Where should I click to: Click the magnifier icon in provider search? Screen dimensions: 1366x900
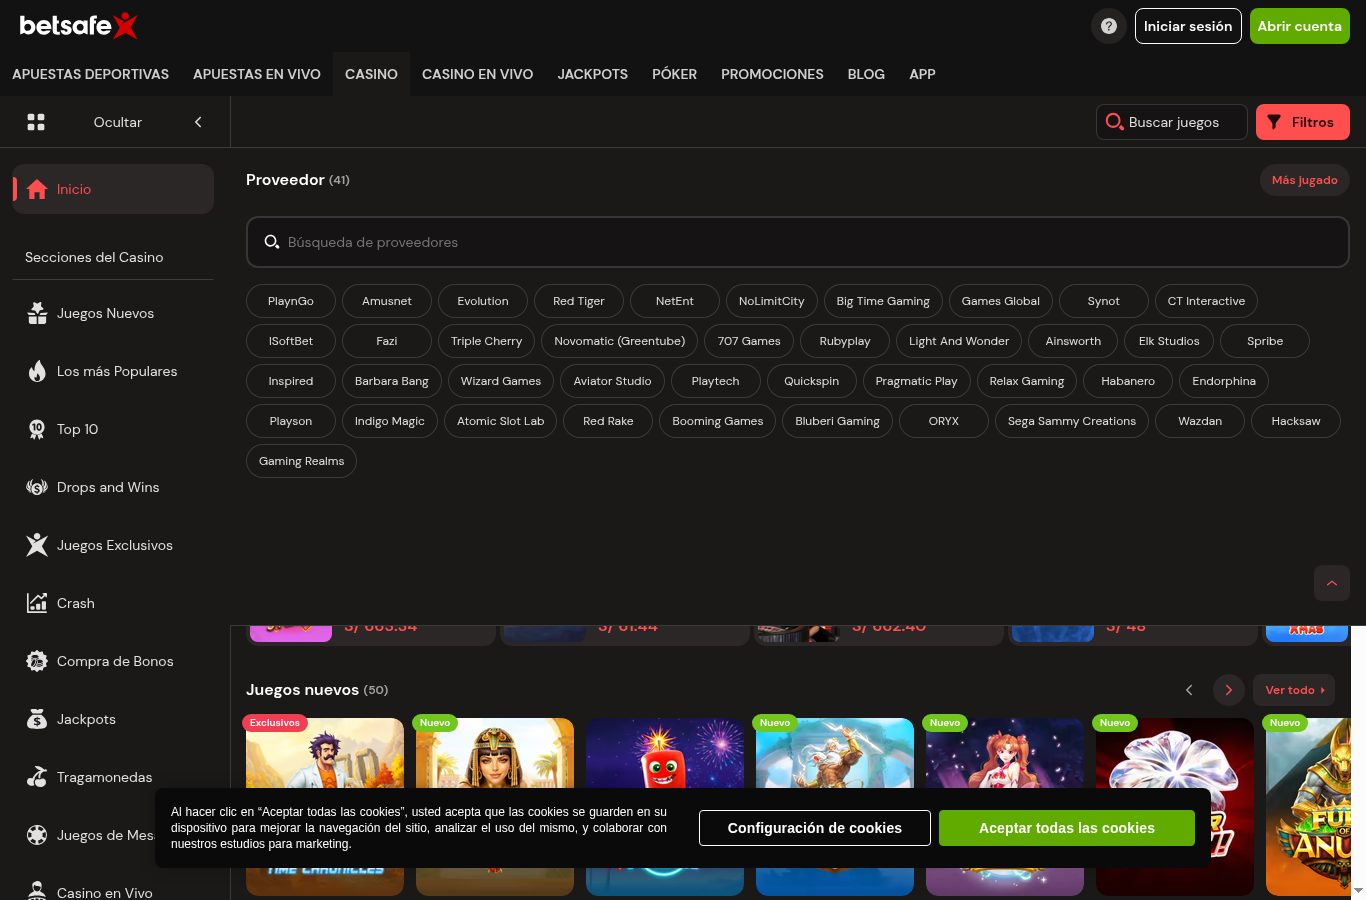pyautogui.click(x=271, y=242)
